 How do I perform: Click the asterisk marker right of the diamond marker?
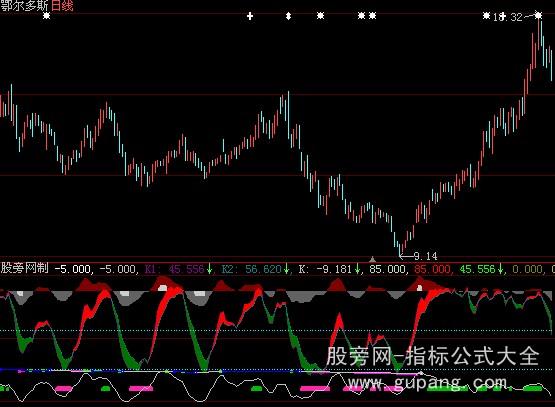(x=320, y=16)
